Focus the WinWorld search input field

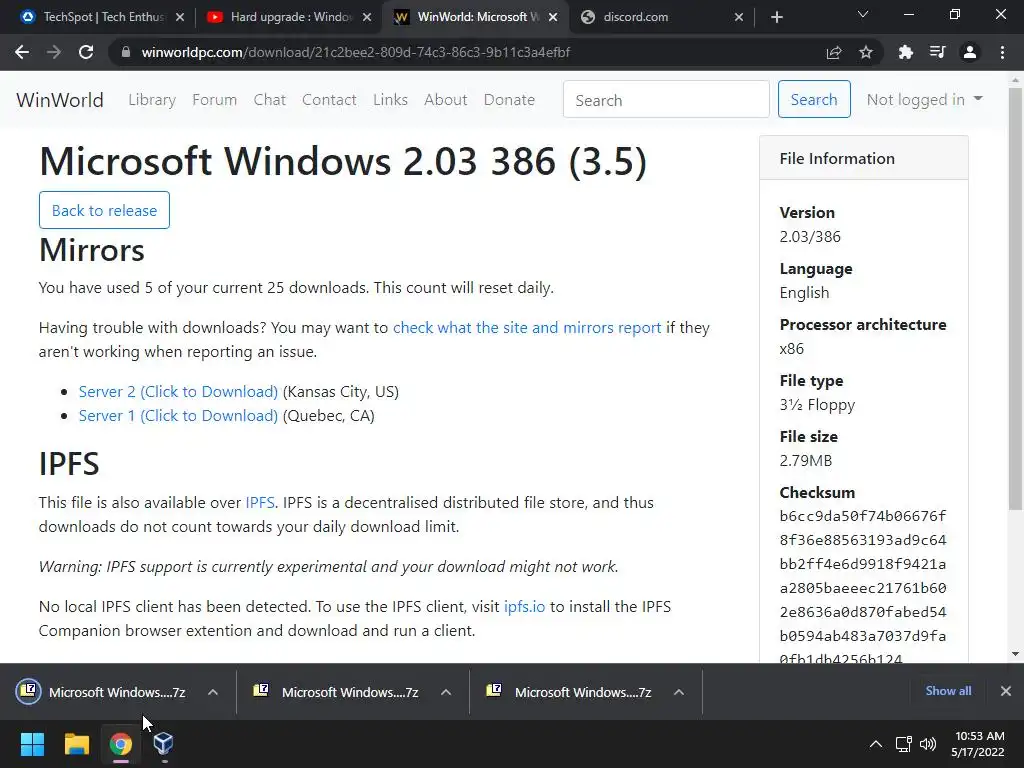pyautogui.click(x=666, y=99)
